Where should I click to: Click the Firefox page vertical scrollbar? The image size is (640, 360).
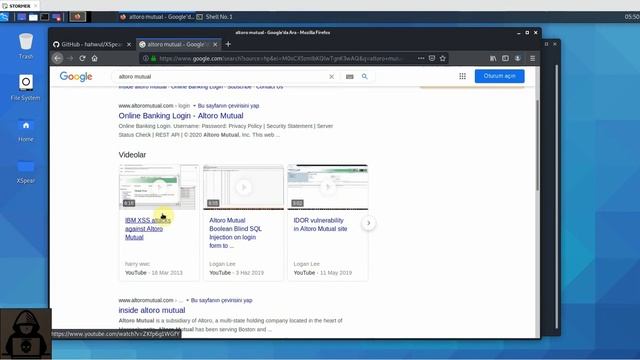[x=537, y=145]
